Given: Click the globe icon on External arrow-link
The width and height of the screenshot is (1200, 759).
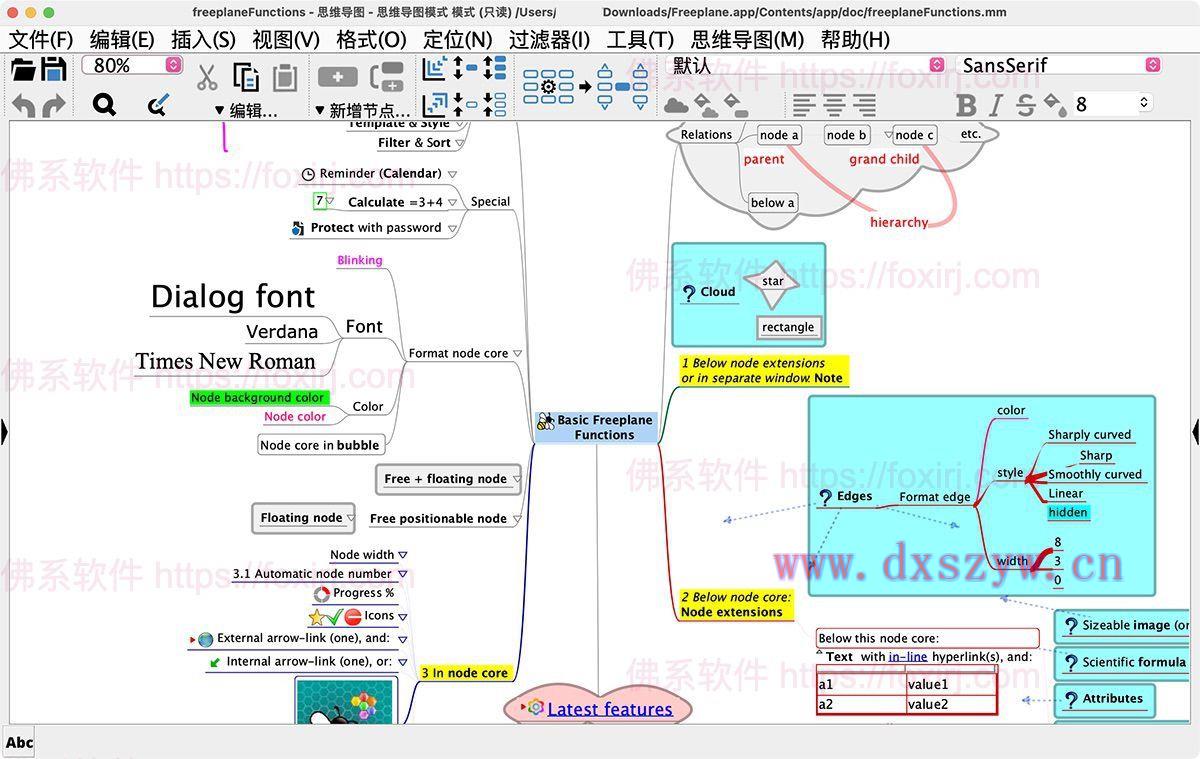Looking at the screenshot, I should coord(205,639).
